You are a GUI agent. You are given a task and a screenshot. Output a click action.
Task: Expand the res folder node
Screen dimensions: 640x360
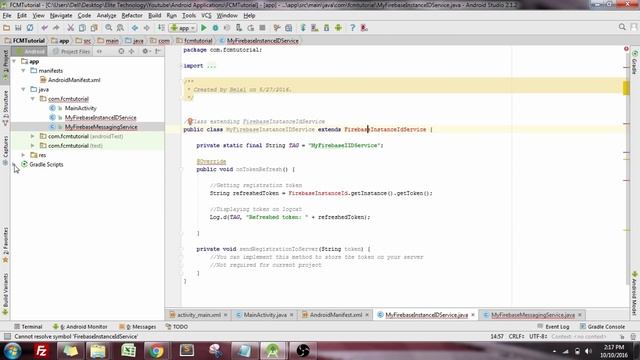coord(24,155)
